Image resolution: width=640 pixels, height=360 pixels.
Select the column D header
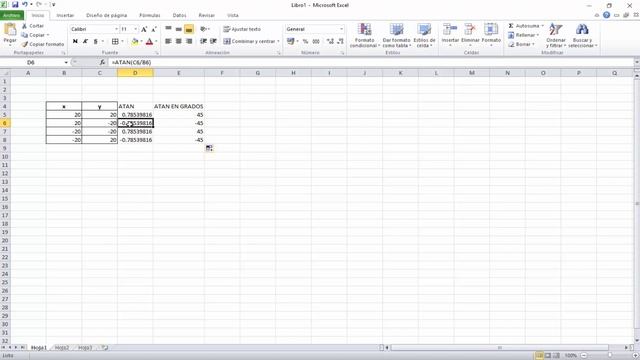point(135,73)
